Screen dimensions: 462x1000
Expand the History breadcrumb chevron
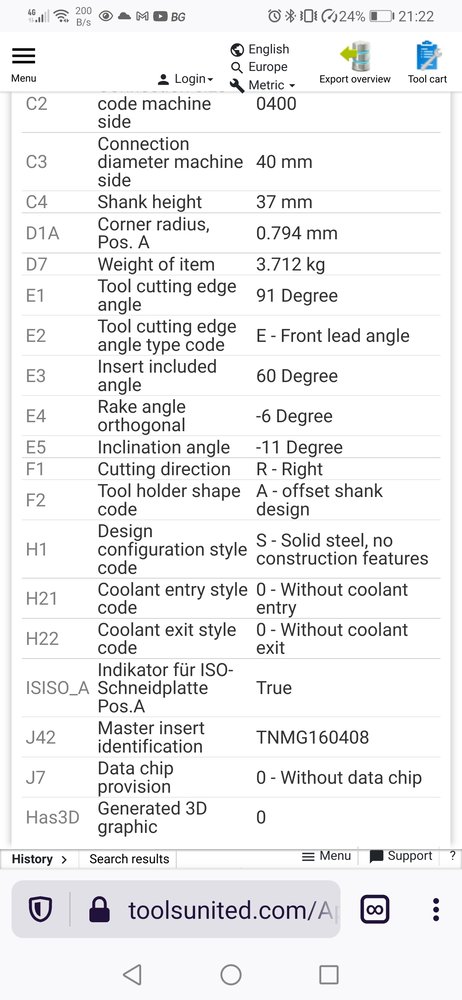[64, 859]
